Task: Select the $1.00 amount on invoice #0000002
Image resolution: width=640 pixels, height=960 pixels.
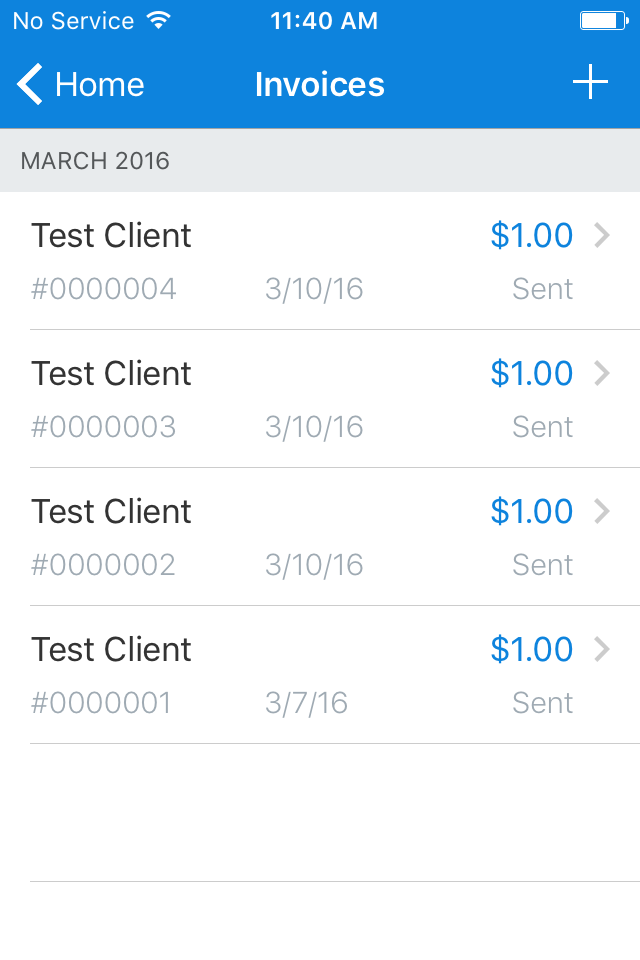Action: coord(531,511)
